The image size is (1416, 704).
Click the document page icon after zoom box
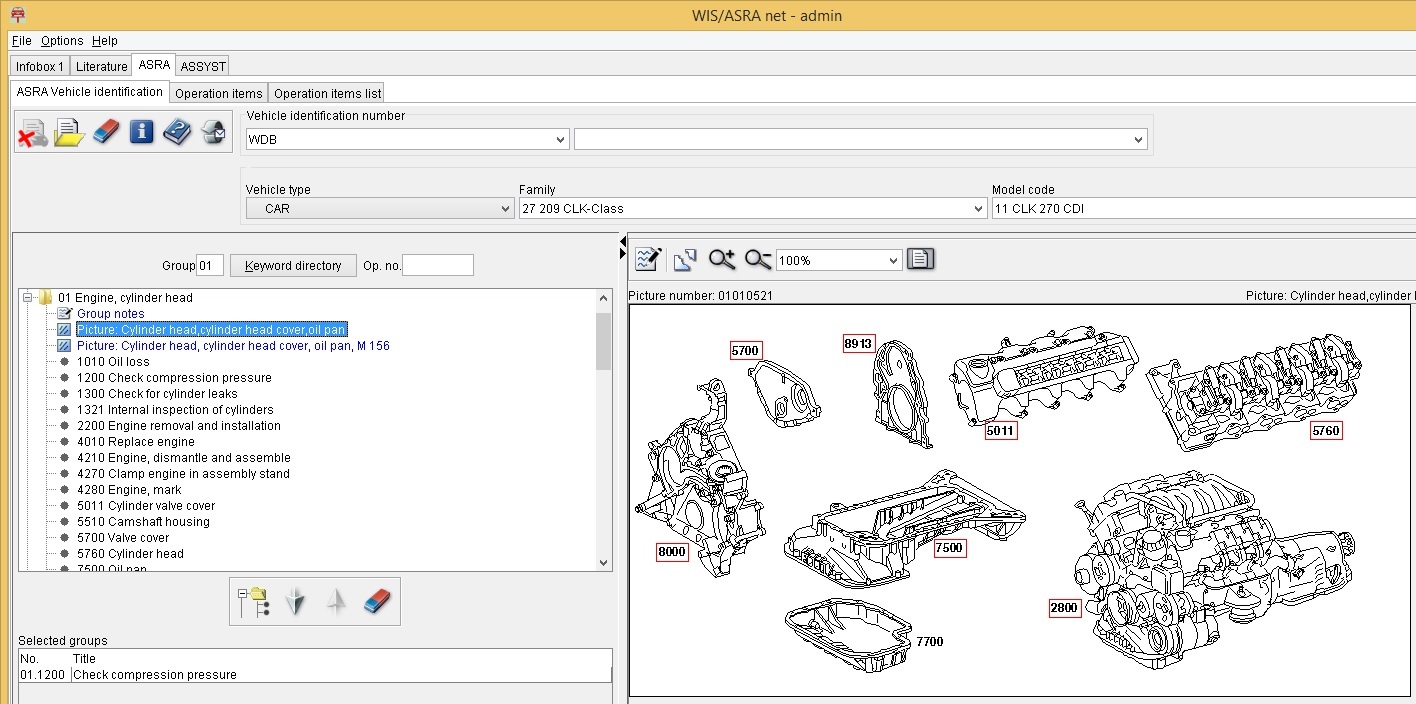[920, 260]
